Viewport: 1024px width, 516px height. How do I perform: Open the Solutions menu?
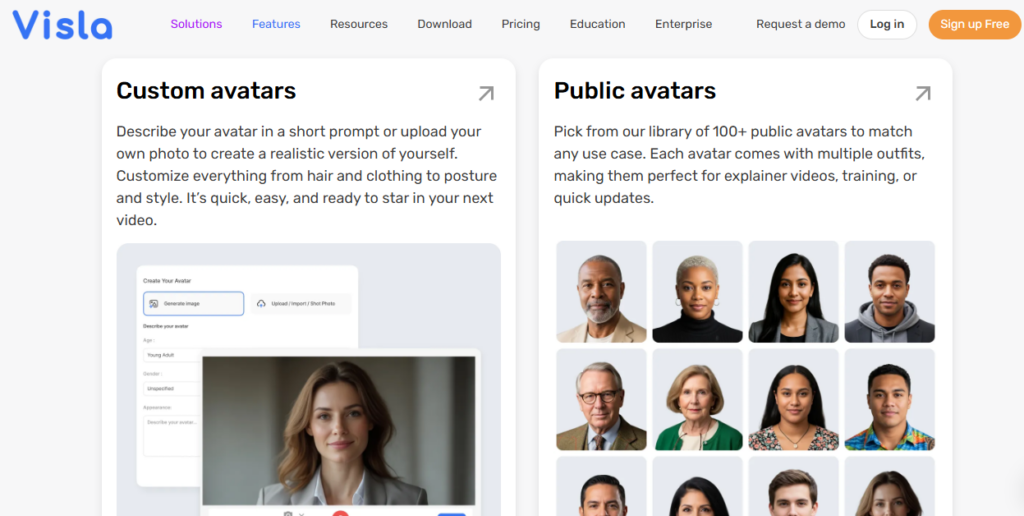click(x=196, y=24)
